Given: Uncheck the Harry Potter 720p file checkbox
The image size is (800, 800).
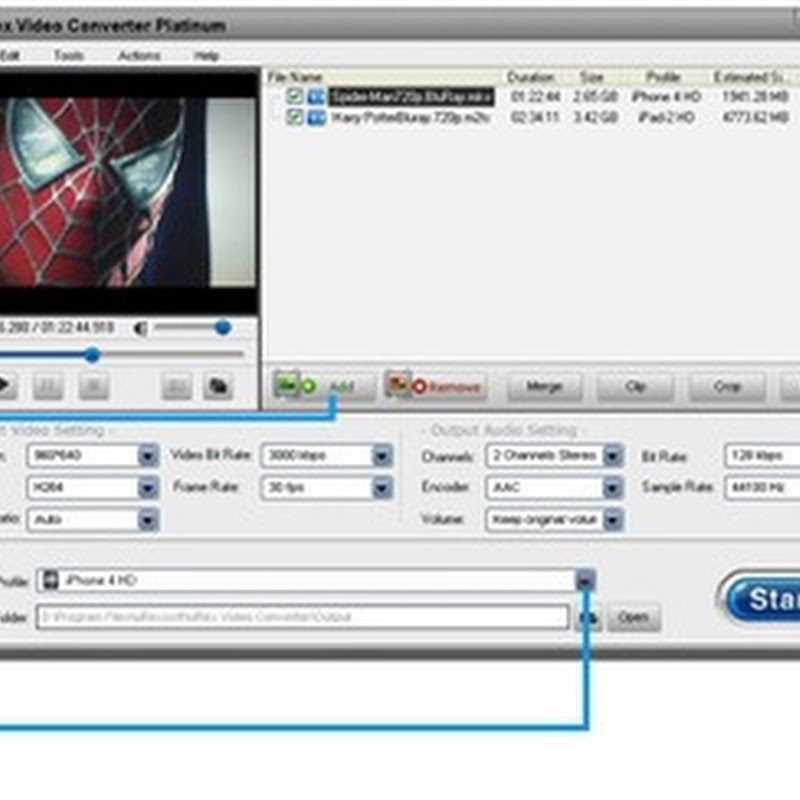Looking at the screenshot, I should pos(294,117).
